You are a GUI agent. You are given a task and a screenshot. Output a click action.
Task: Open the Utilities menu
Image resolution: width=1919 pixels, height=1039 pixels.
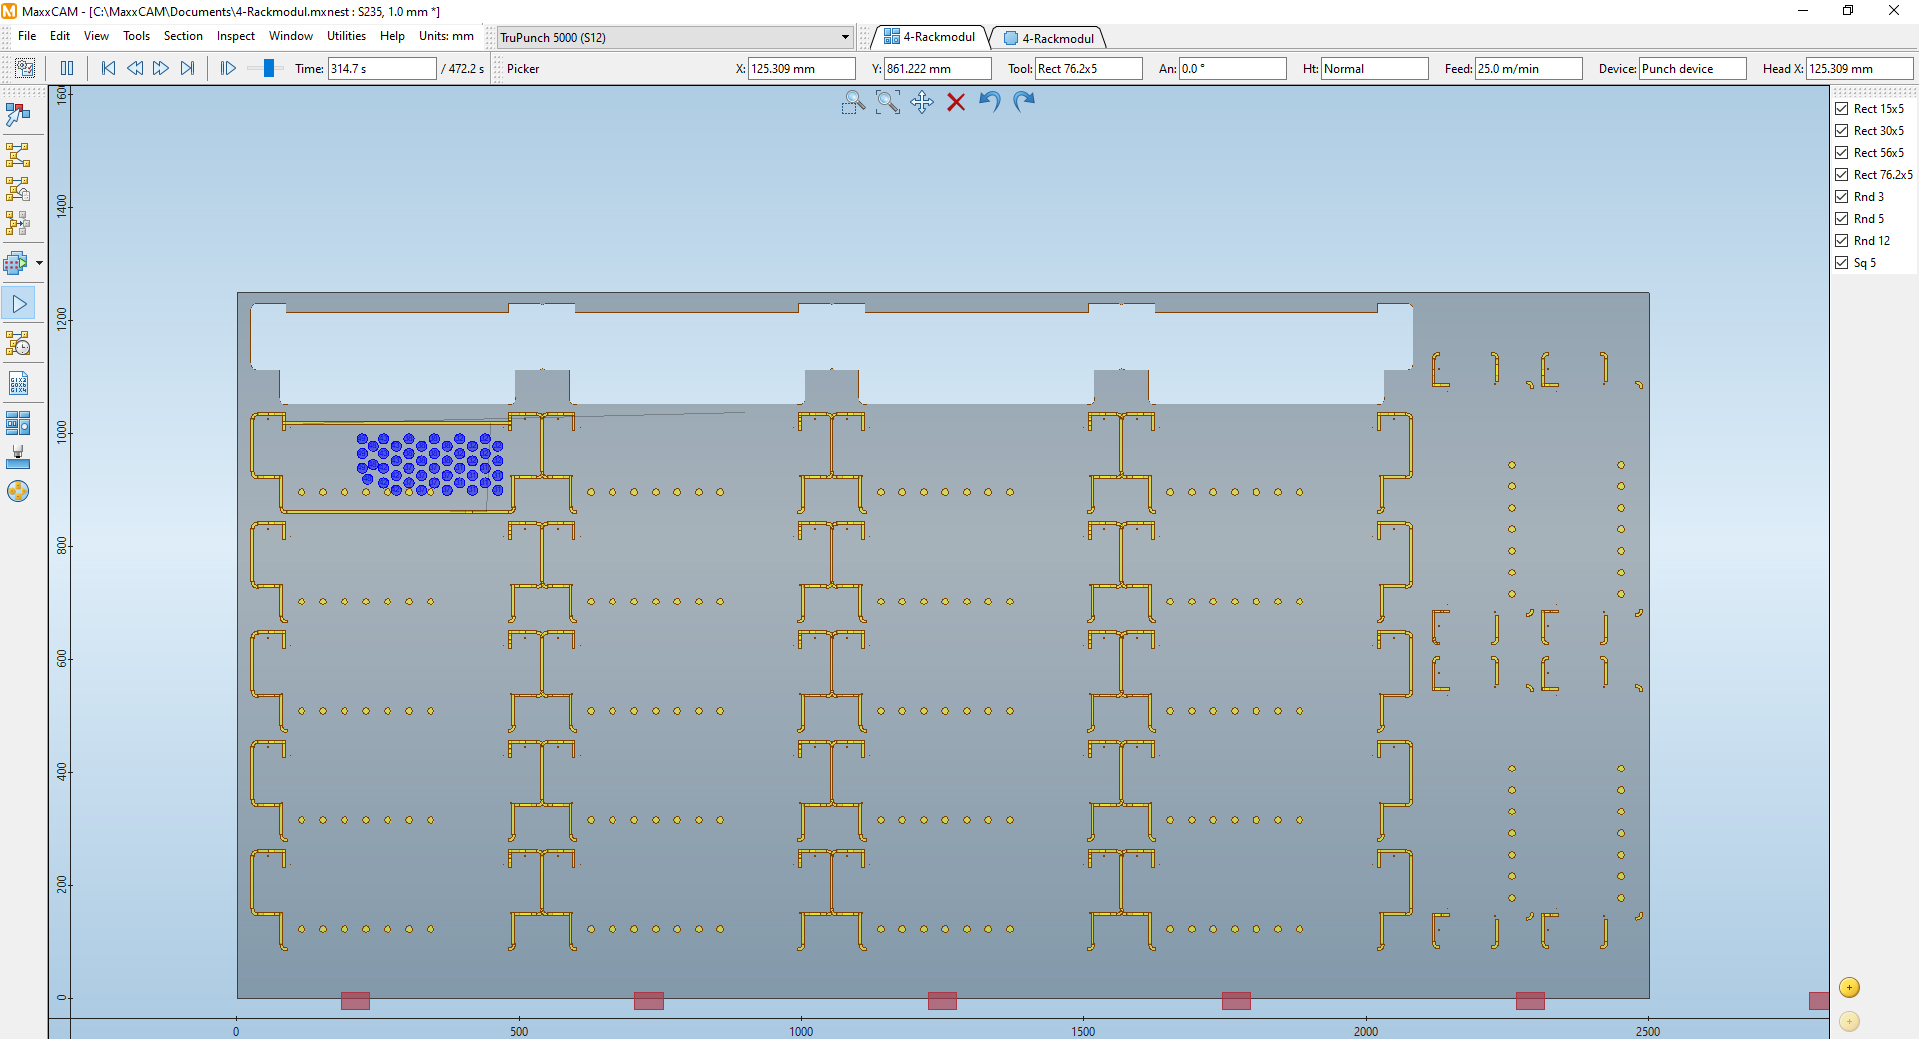pyautogui.click(x=346, y=36)
